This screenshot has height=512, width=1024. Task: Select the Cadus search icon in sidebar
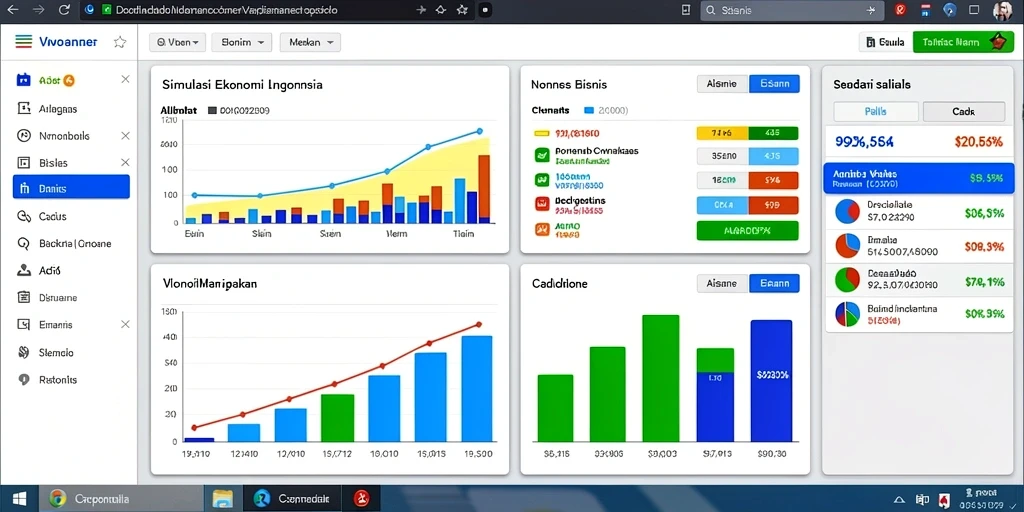pos(24,216)
